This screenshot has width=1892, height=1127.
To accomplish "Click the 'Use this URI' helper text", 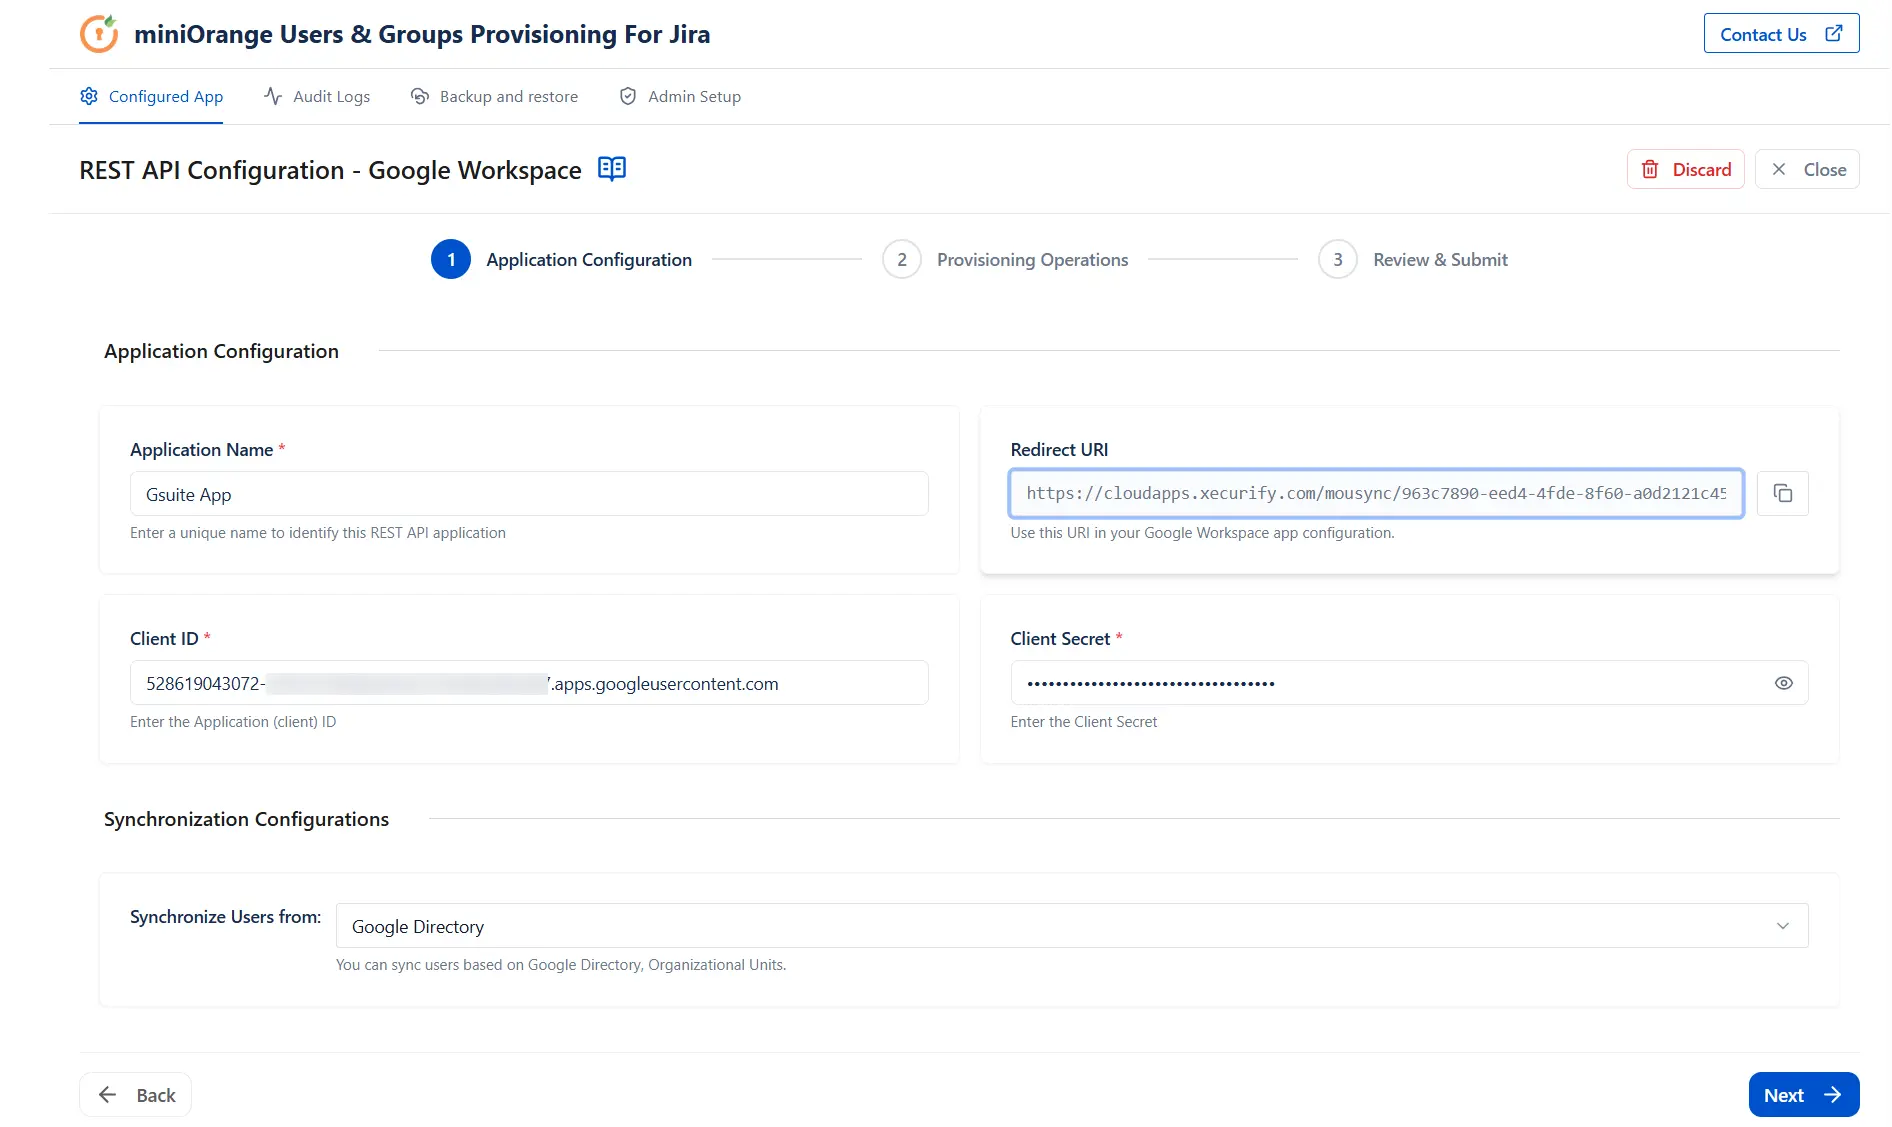I will [x=1202, y=532].
